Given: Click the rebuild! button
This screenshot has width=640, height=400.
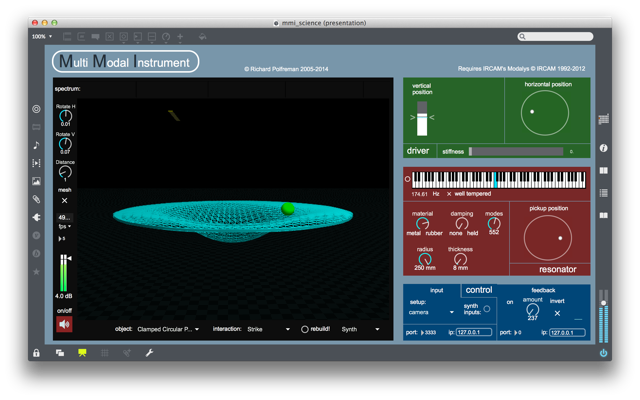Looking at the screenshot, I should (316, 329).
